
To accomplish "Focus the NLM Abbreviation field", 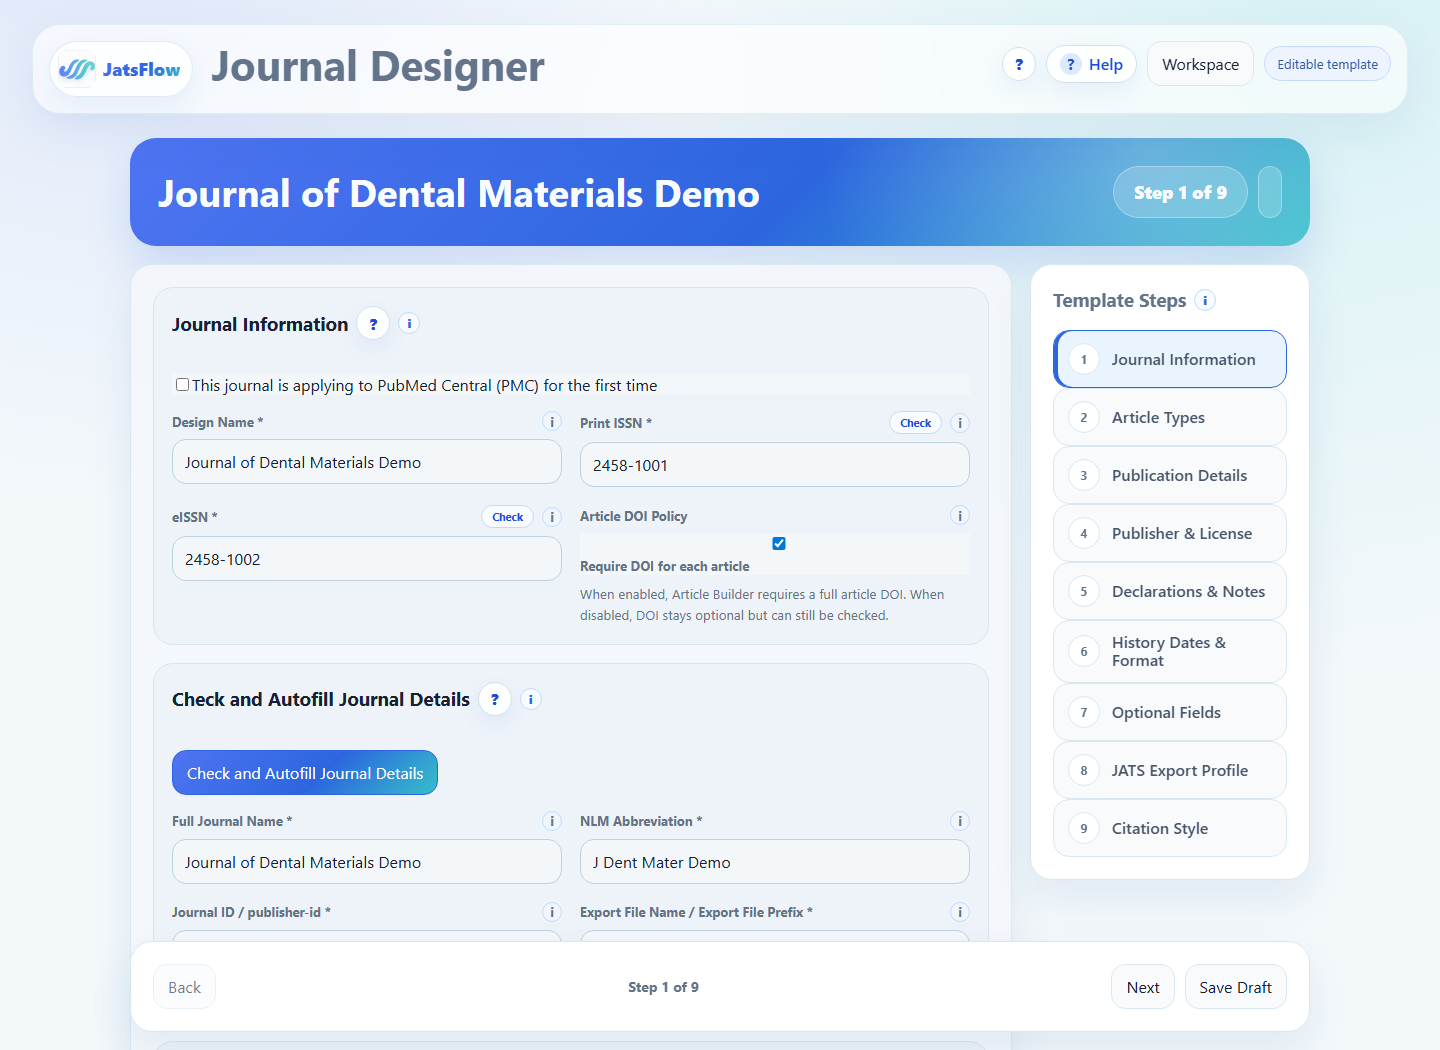I will tap(775, 862).
